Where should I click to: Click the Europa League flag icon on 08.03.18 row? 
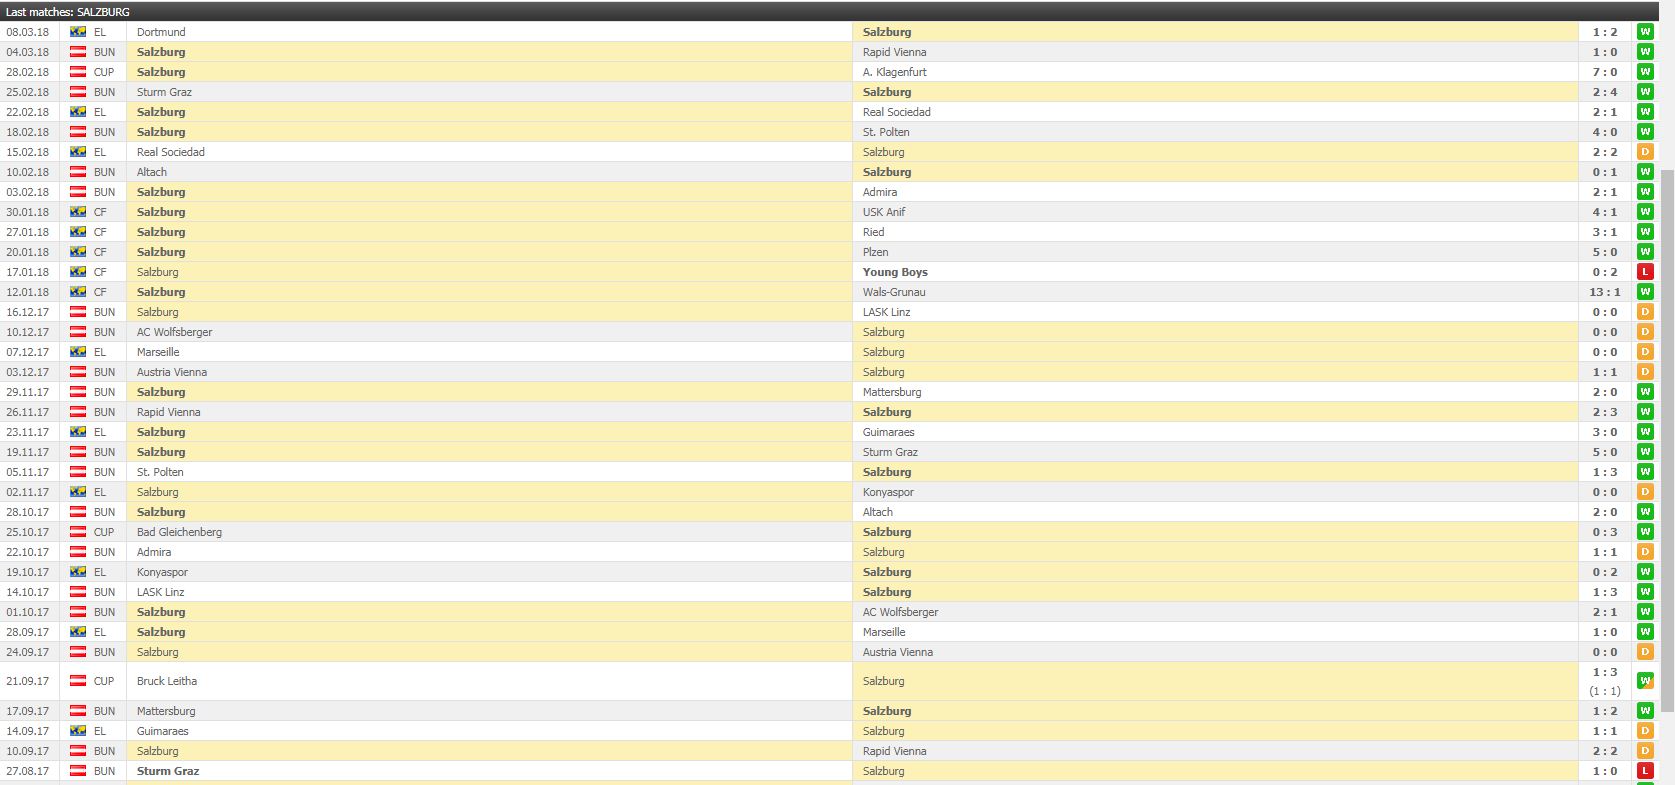pyautogui.click(x=77, y=32)
